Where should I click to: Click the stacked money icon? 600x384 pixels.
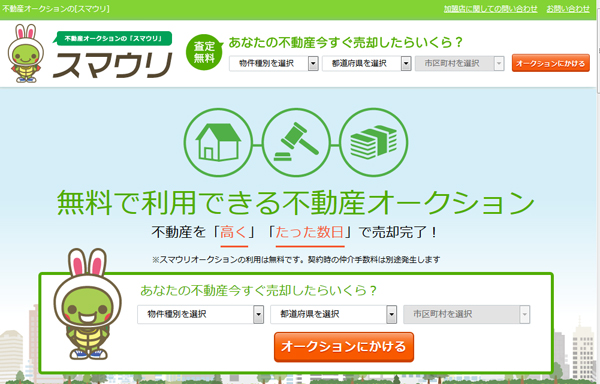tap(374, 142)
